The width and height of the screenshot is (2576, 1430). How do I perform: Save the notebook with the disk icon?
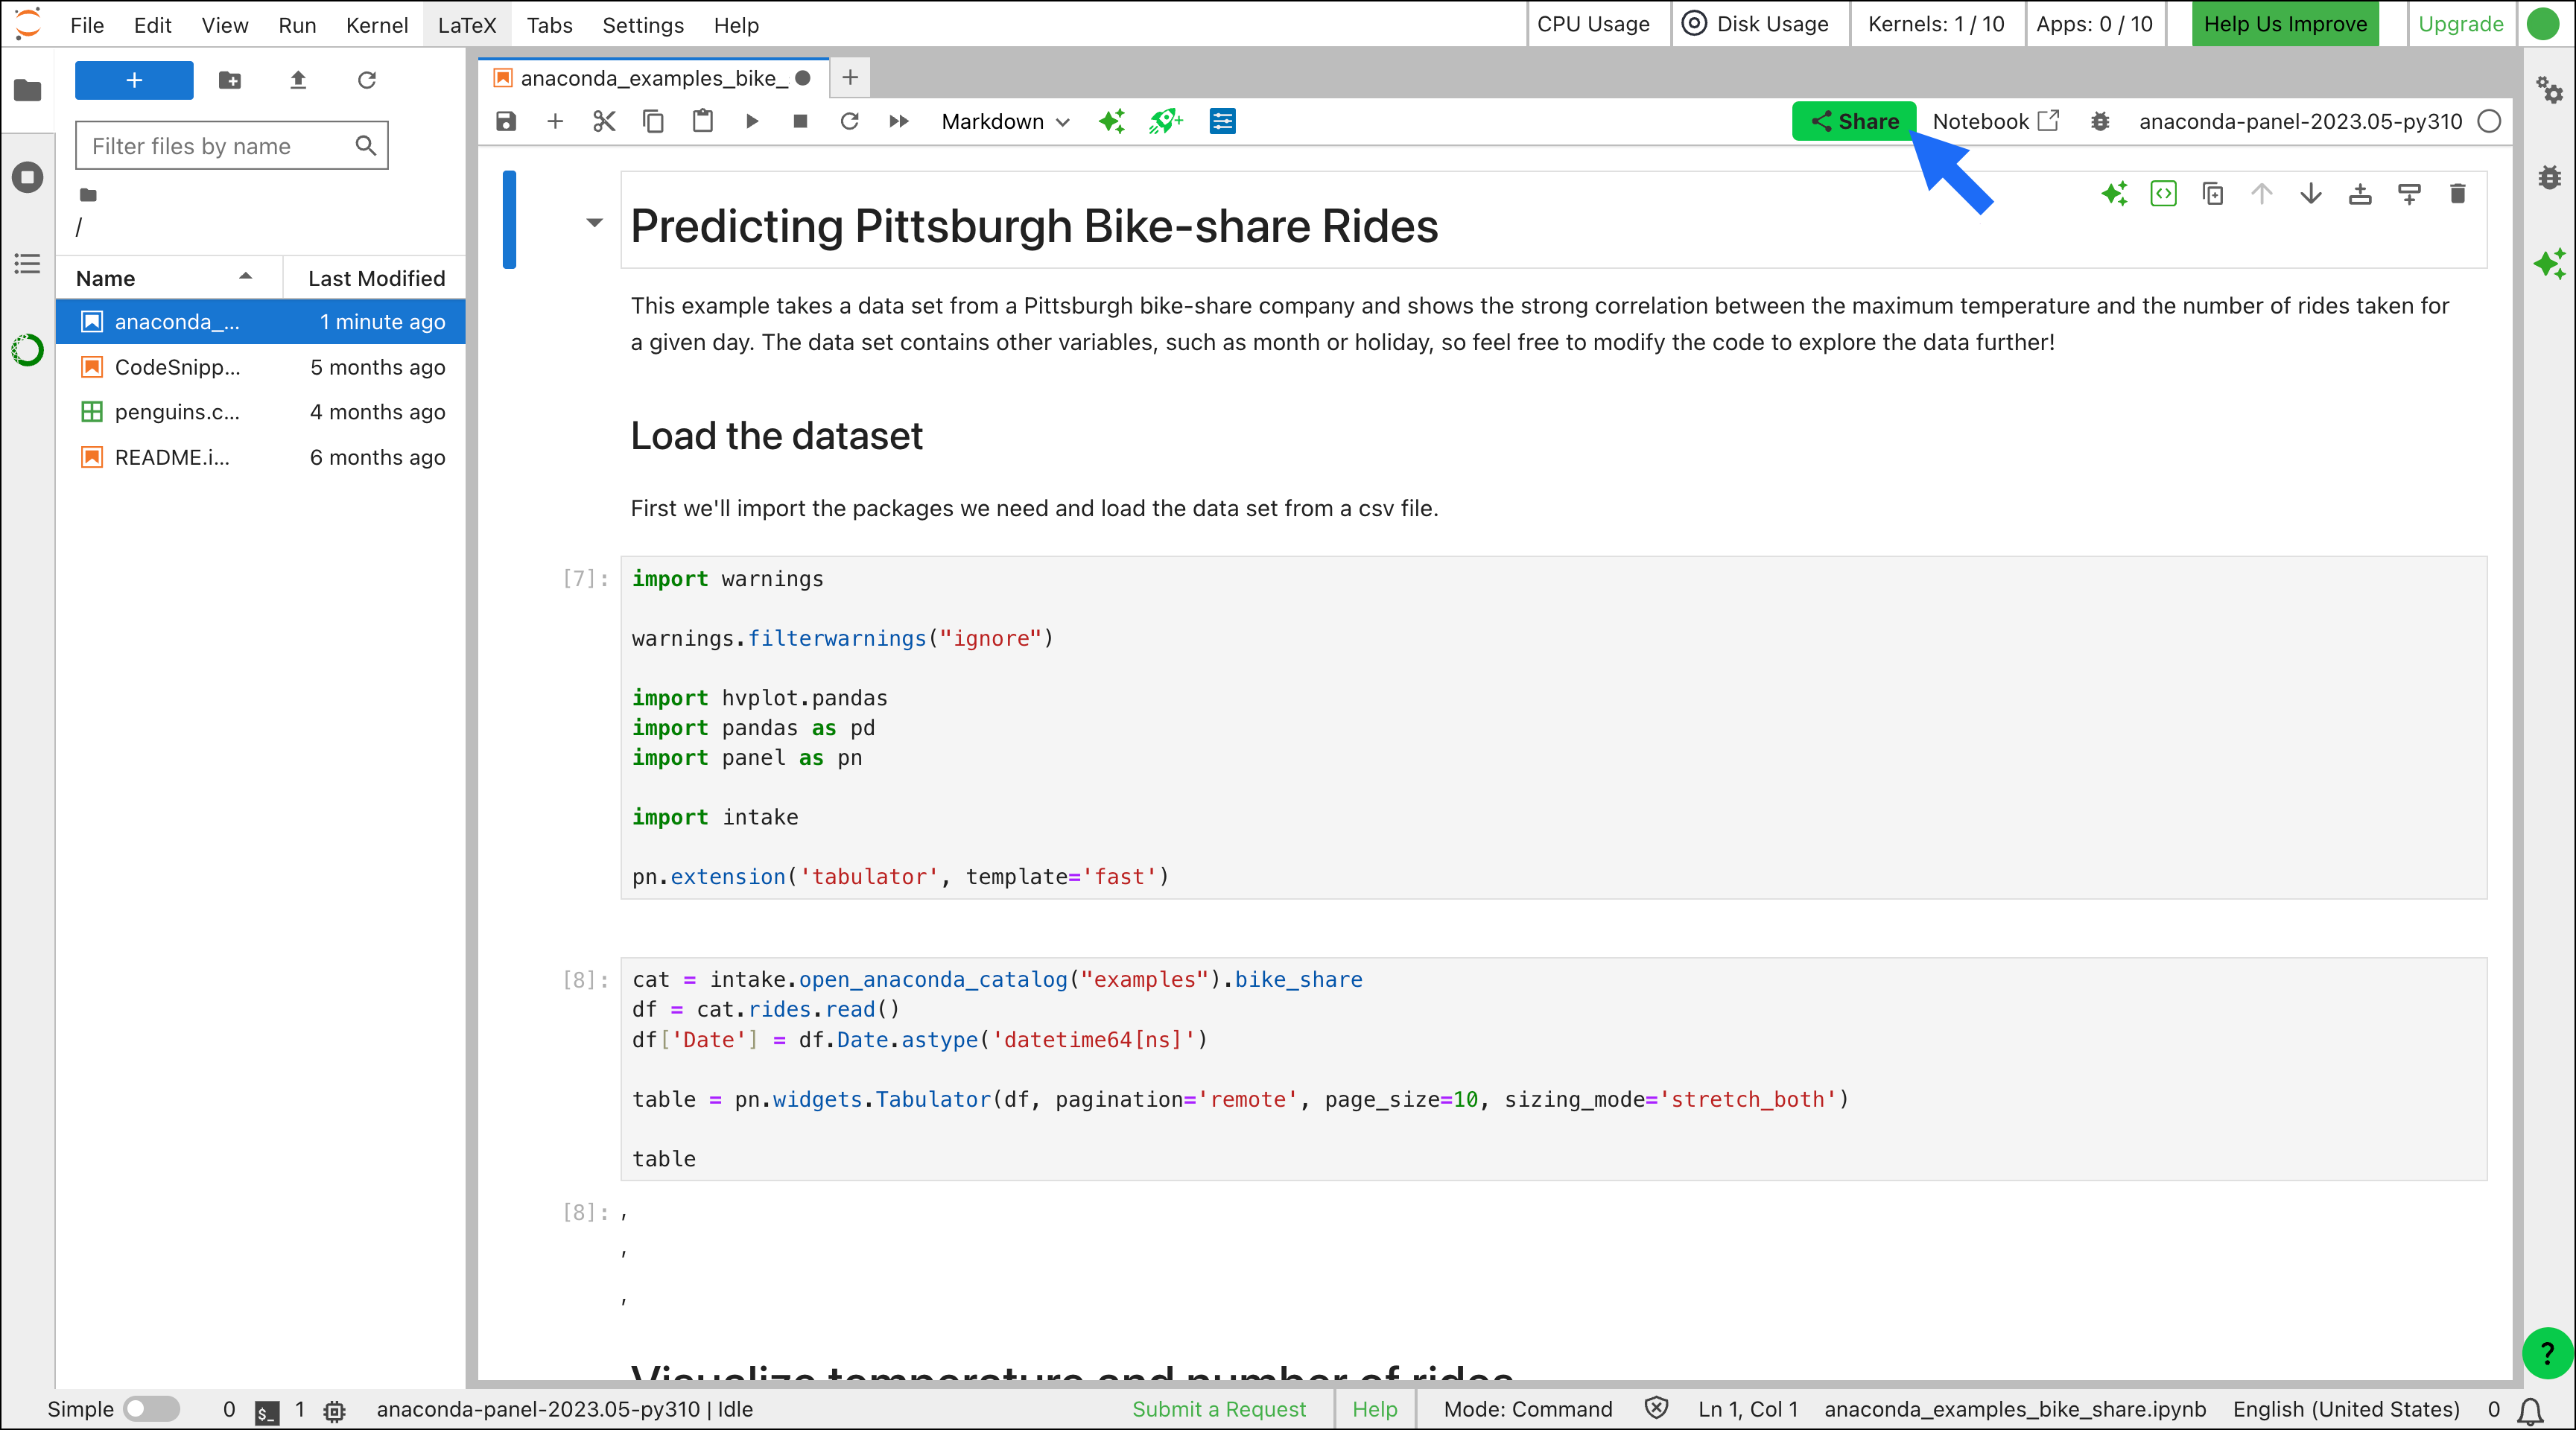tap(506, 121)
